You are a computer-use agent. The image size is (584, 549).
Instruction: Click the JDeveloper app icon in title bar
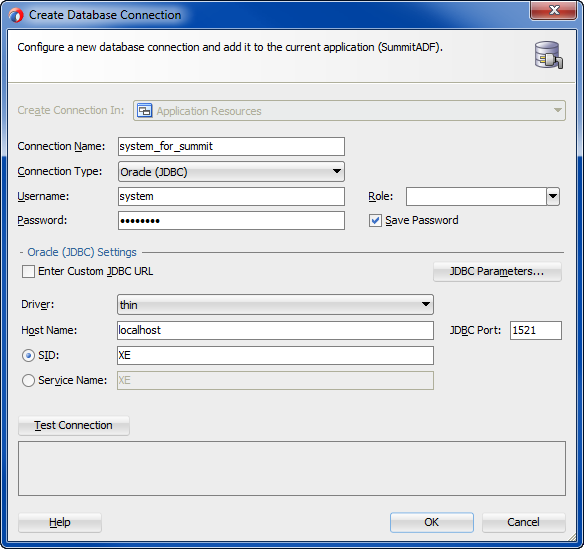point(16,15)
